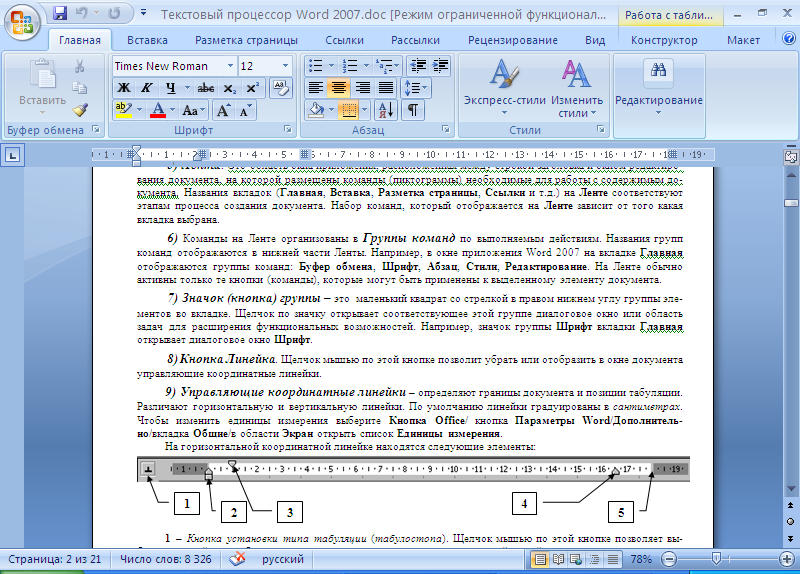Switch to Full Screen Reading view
This screenshot has height=574, width=800.
(558, 560)
